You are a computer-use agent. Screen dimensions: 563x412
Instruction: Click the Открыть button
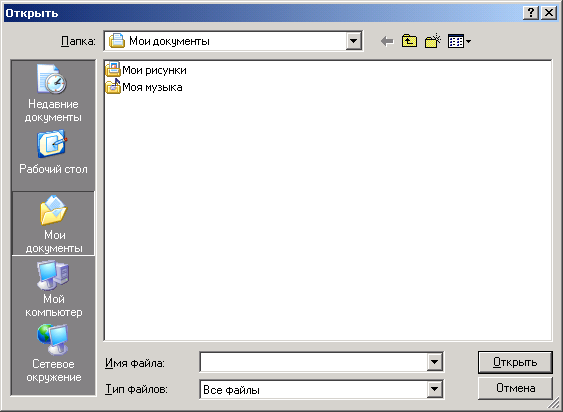tap(515, 362)
